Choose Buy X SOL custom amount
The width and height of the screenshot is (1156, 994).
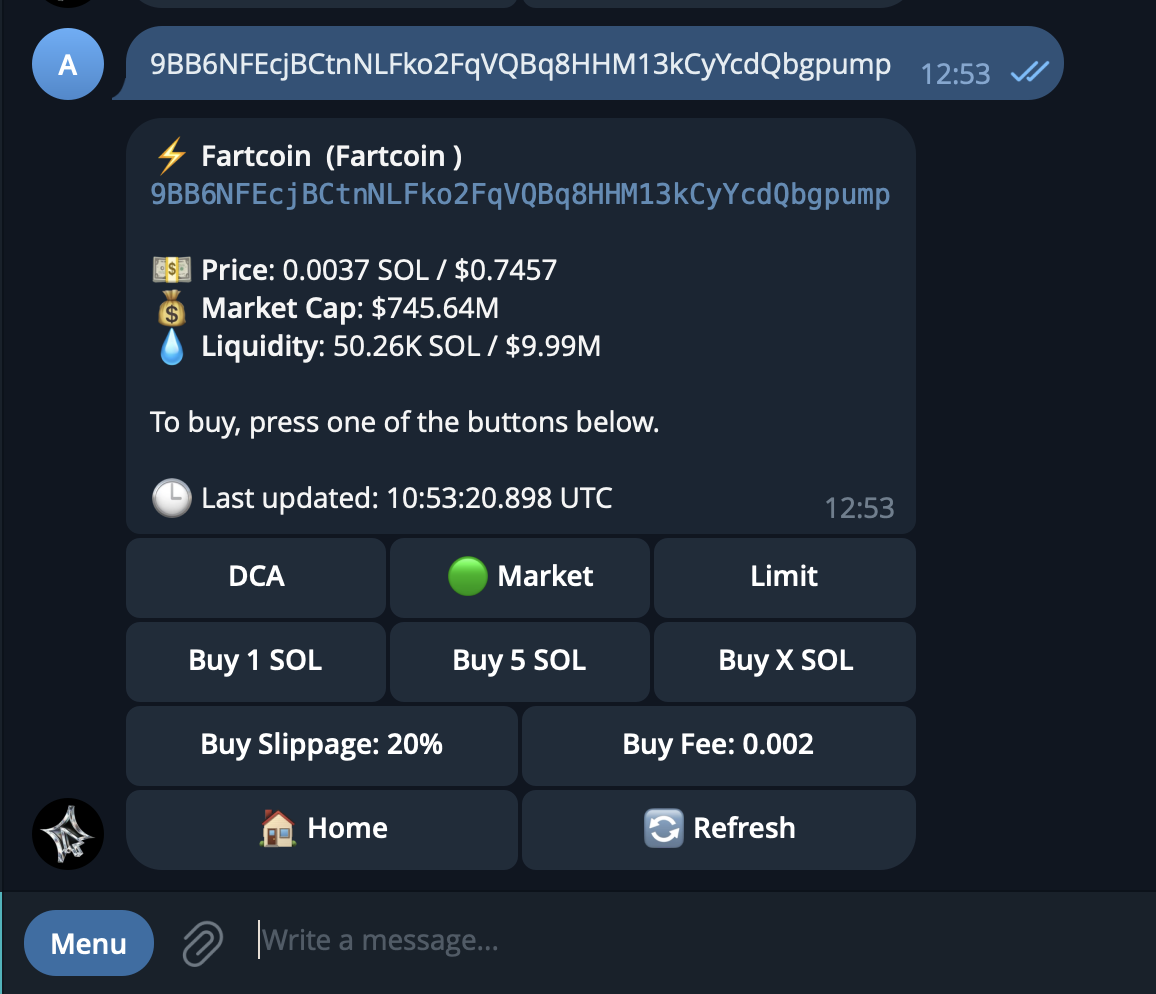[x=785, y=661]
